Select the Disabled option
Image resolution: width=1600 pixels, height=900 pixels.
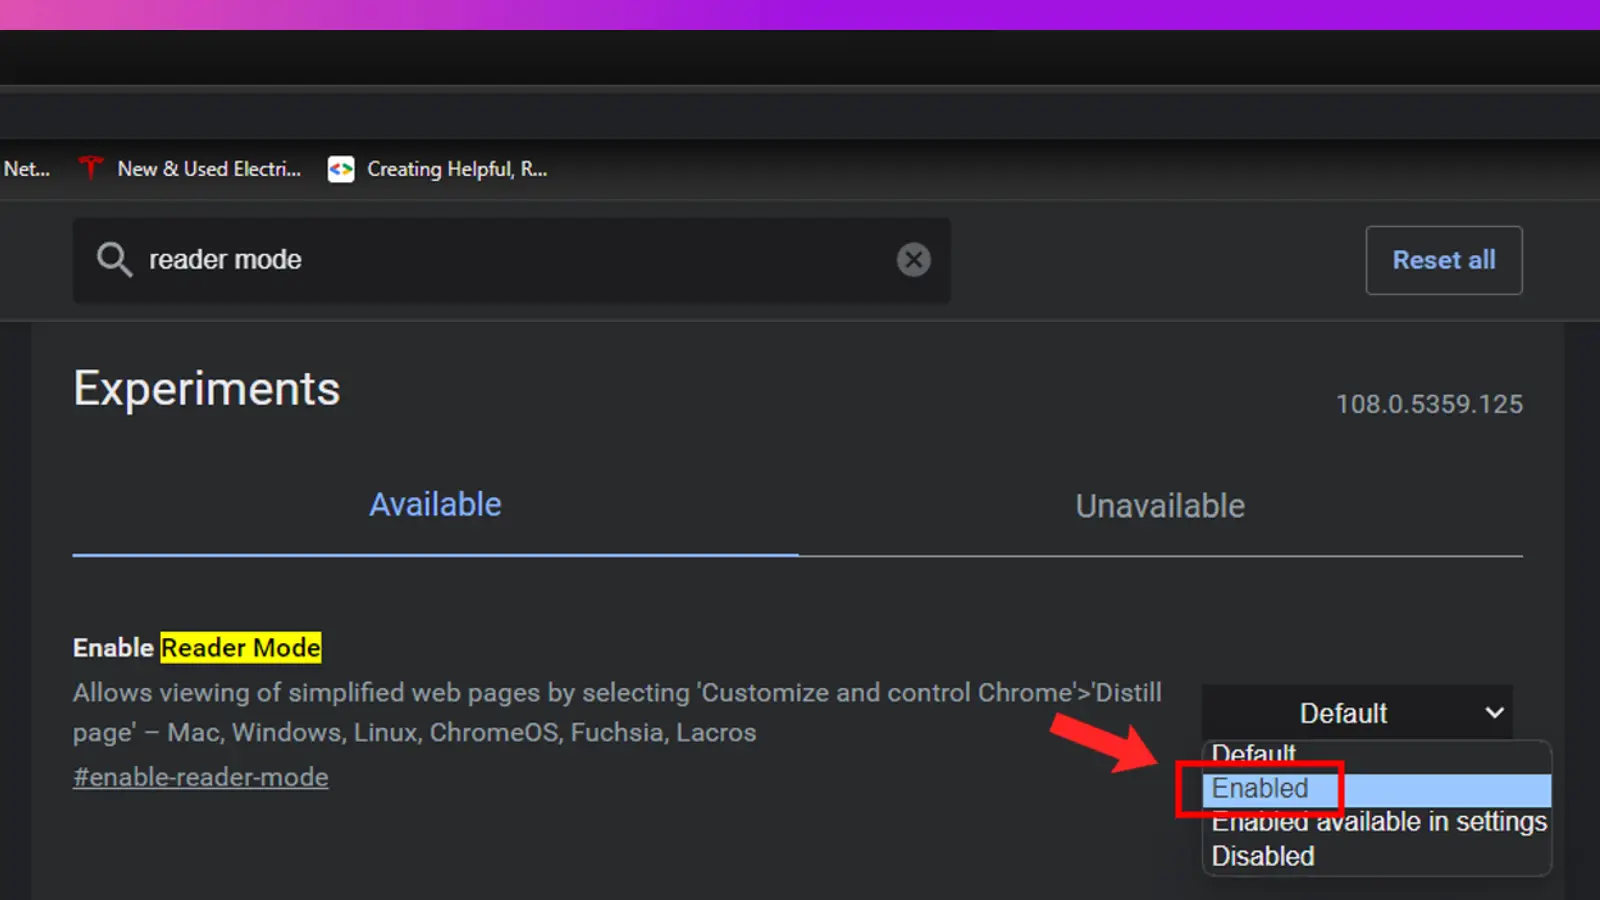tap(1377, 856)
